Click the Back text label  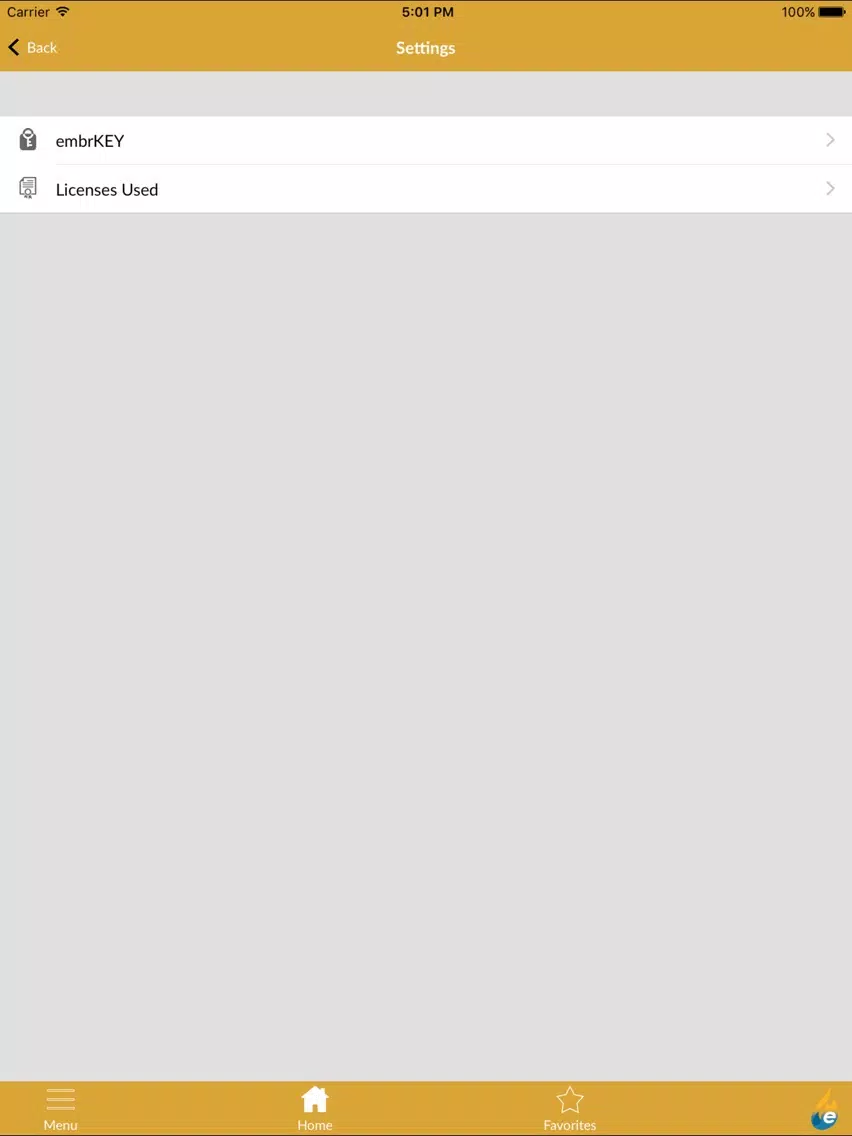42,48
